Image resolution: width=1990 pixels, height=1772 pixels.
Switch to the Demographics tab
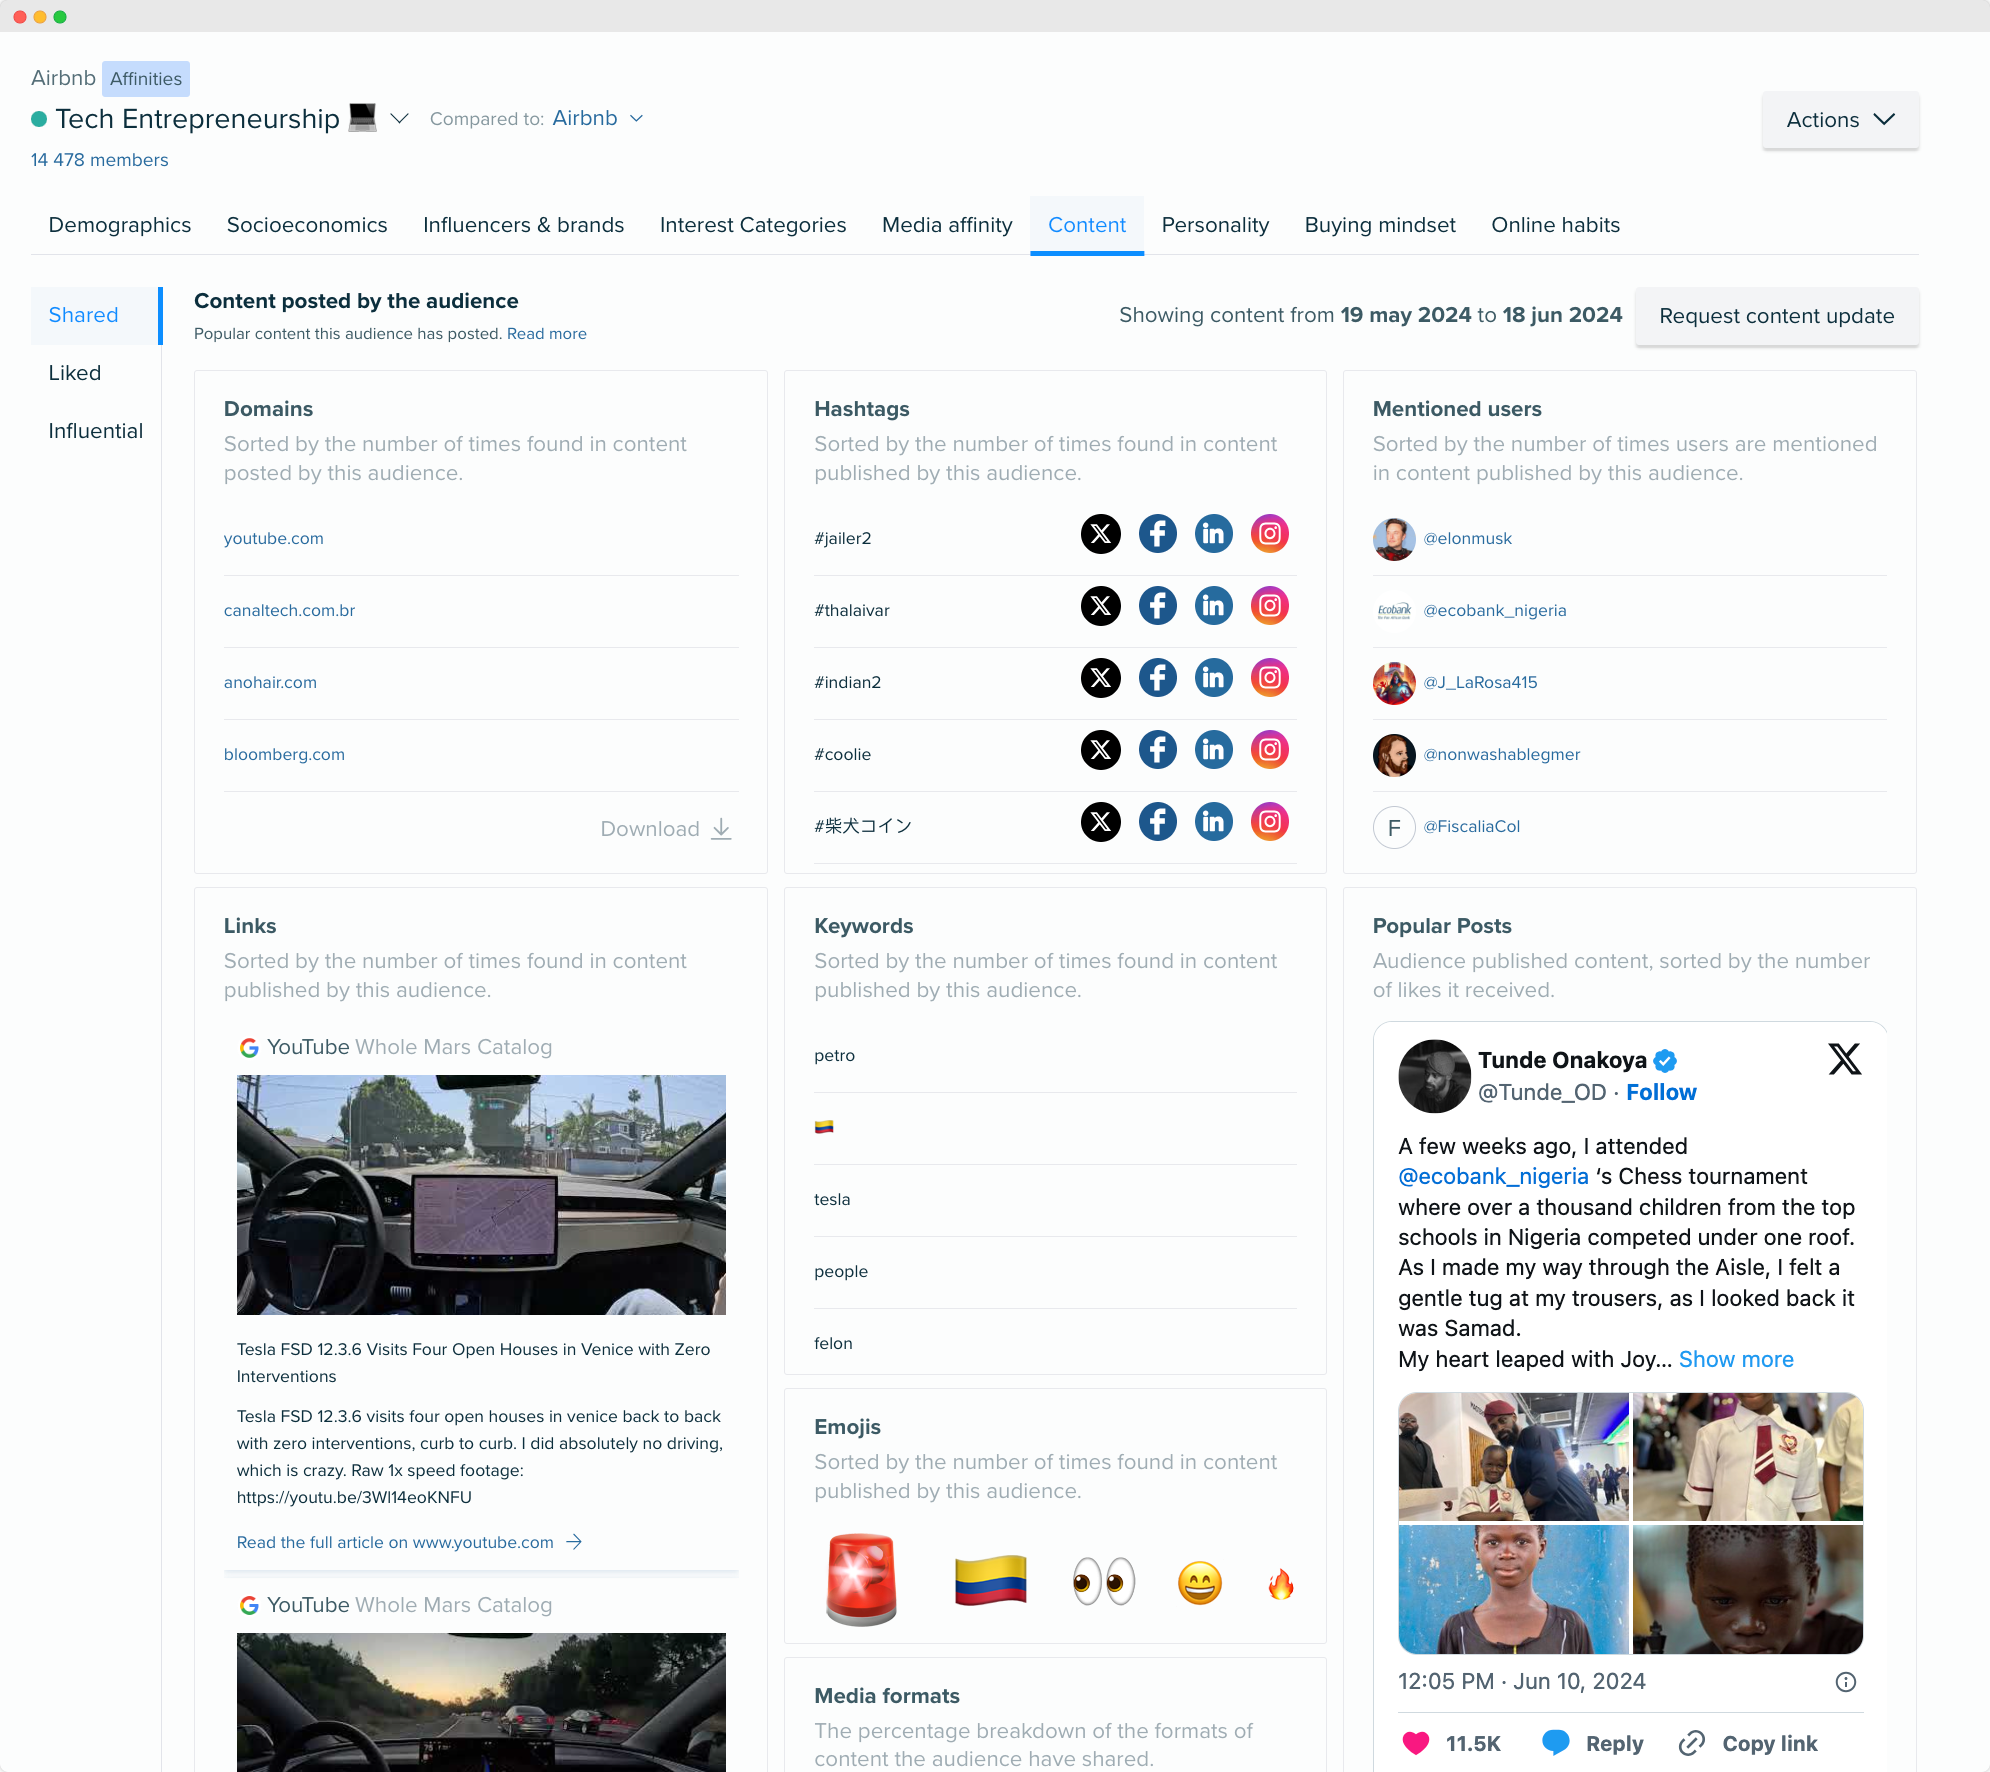pos(118,224)
